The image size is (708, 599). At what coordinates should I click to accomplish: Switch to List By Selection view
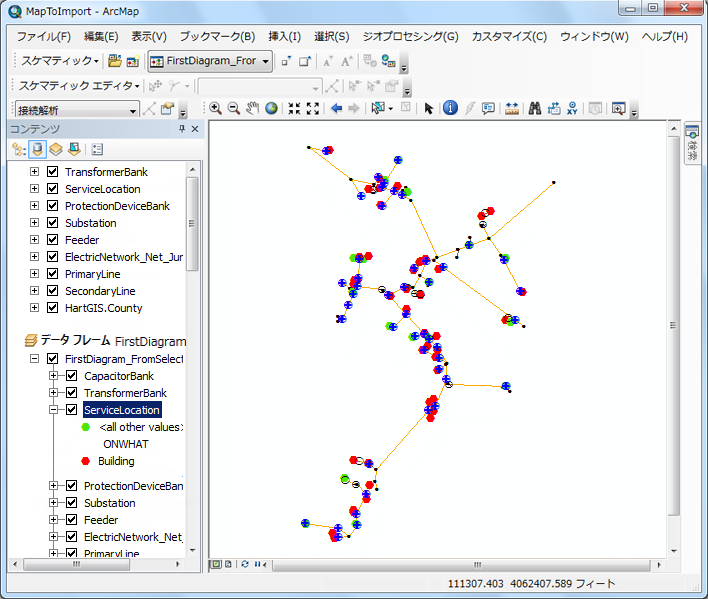74,149
